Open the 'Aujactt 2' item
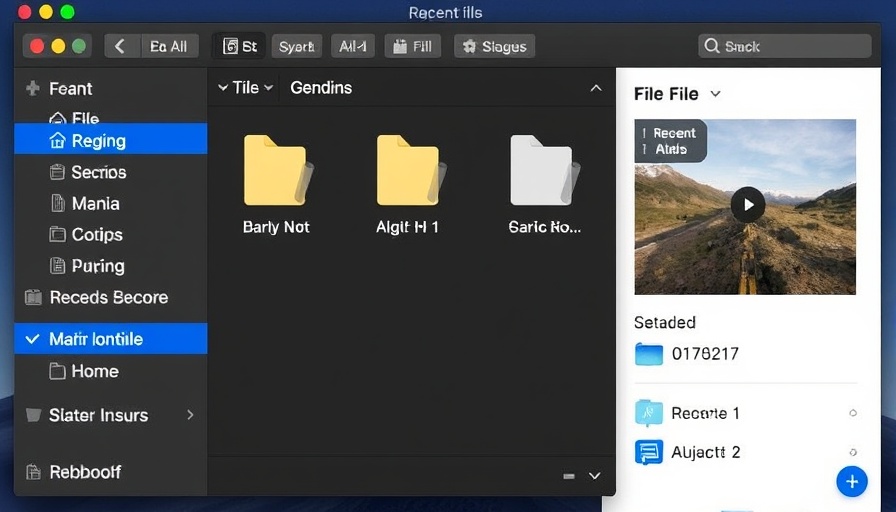Image resolution: width=896 pixels, height=512 pixels. (746, 452)
